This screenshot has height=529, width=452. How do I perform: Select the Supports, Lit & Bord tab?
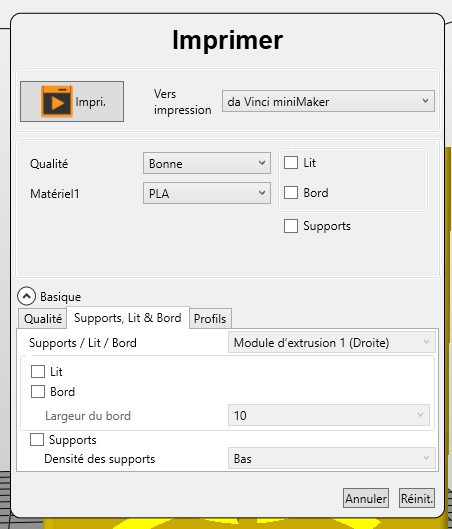[128, 318]
